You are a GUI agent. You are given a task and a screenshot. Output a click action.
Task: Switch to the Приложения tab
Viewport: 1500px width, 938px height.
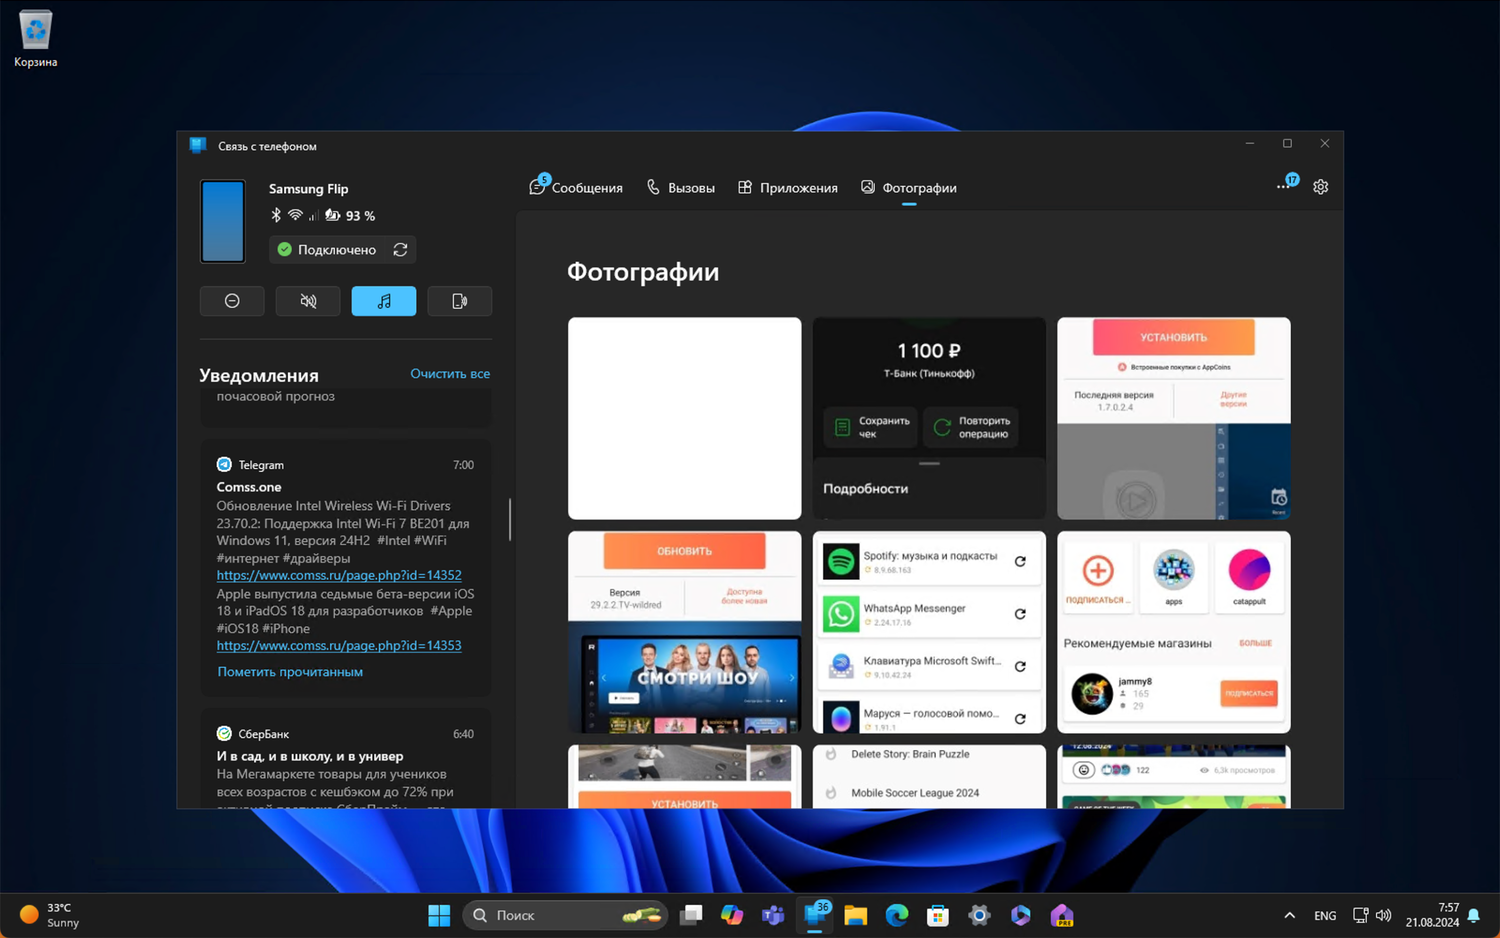coord(788,187)
